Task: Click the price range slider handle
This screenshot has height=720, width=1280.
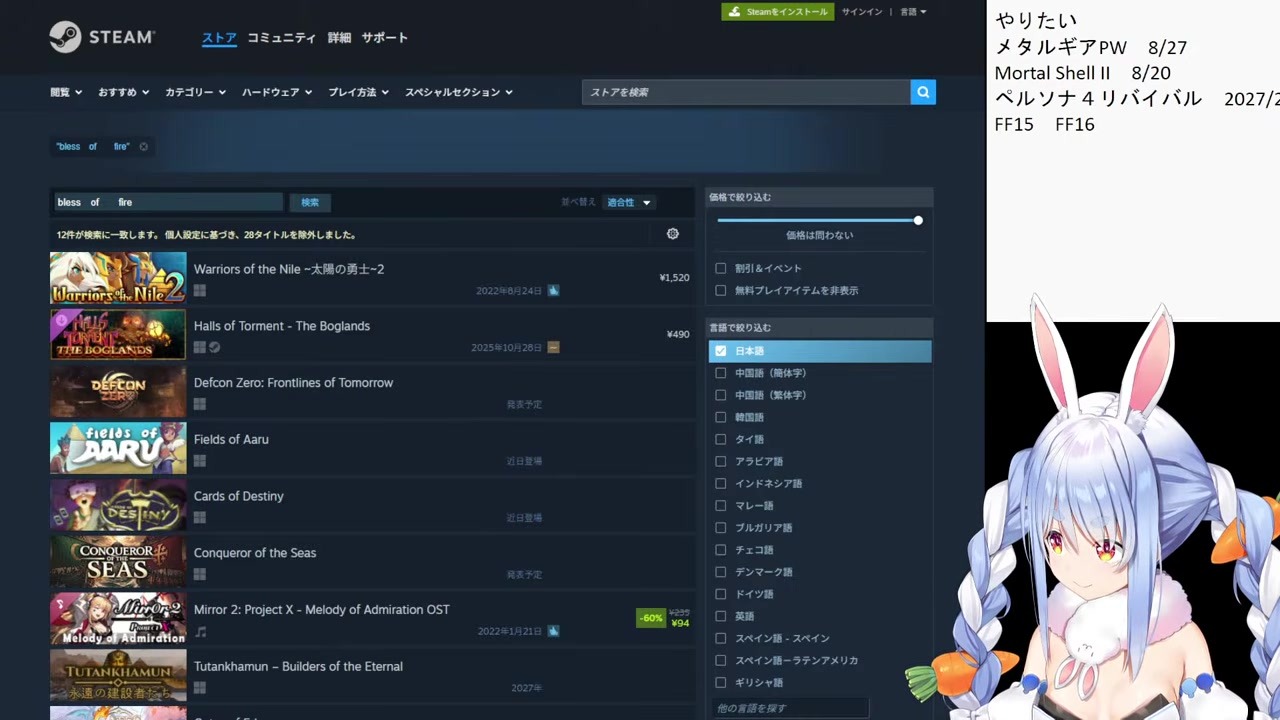Action: click(918, 220)
